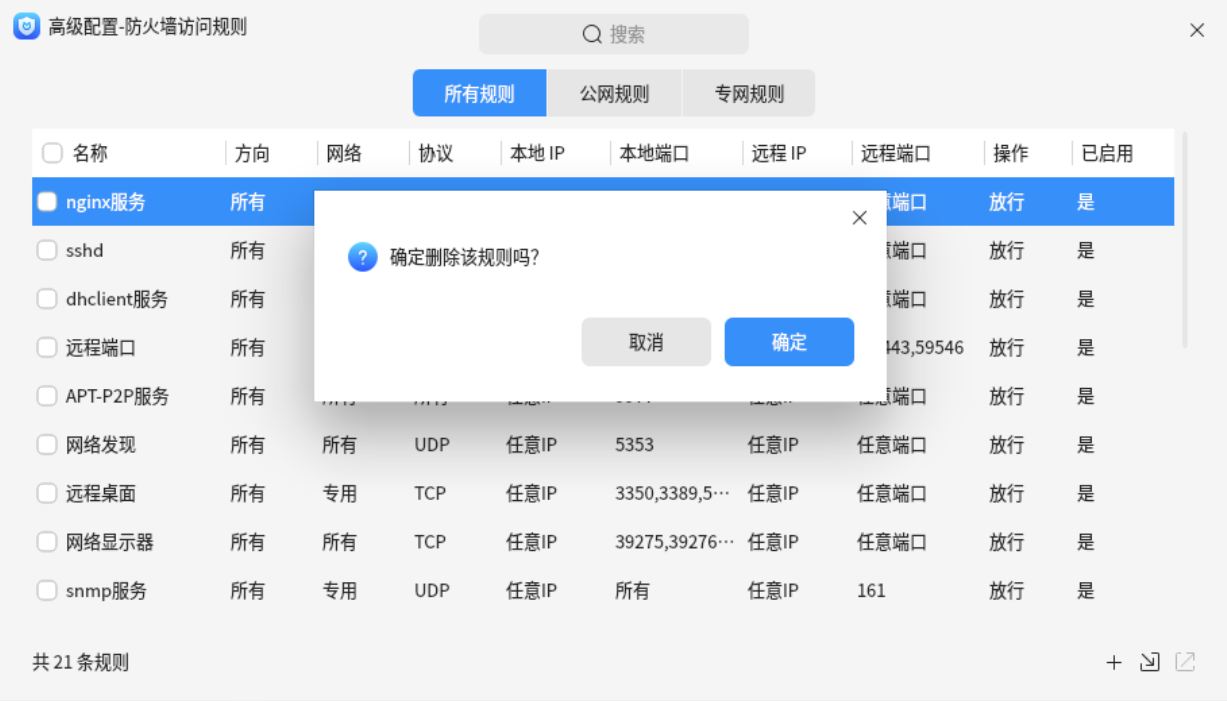Sort by the 方向 column header
The image size is (1227, 701).
(252, 153)
